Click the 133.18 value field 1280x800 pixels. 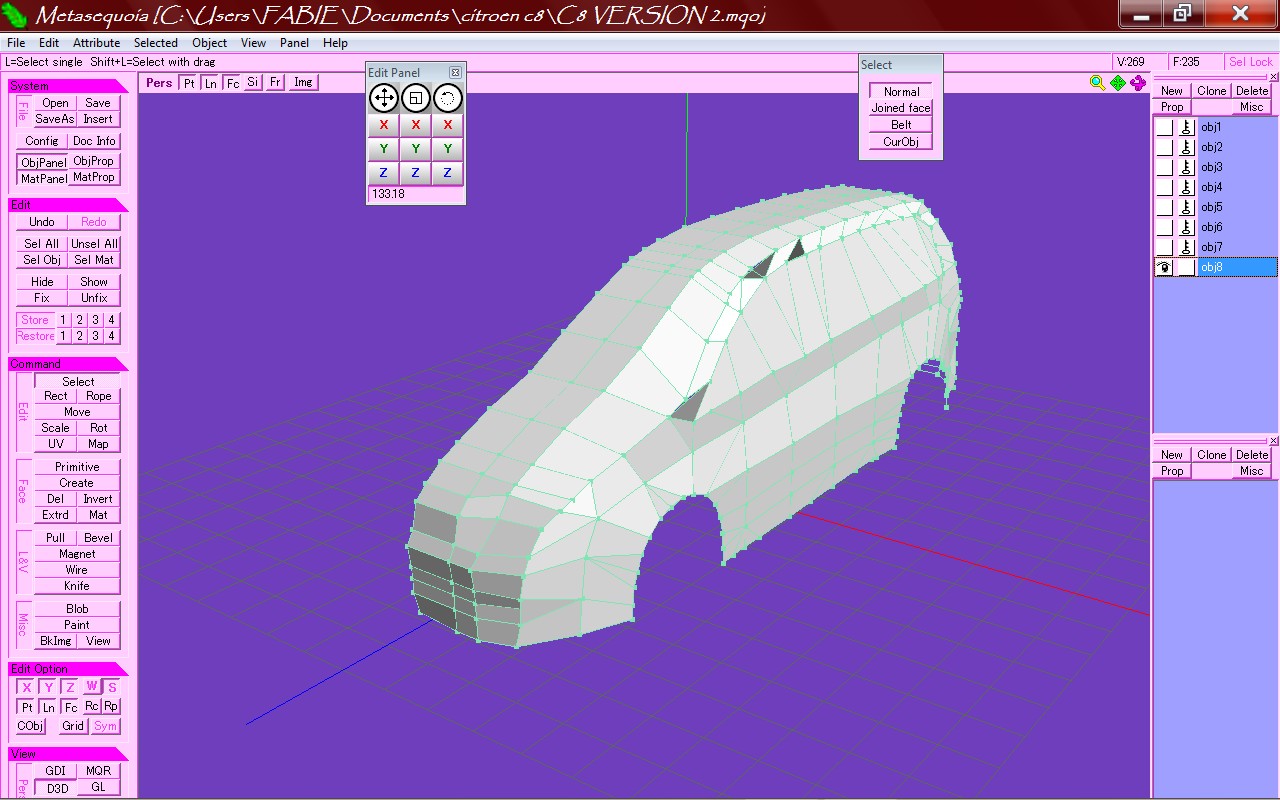(416, 194)
